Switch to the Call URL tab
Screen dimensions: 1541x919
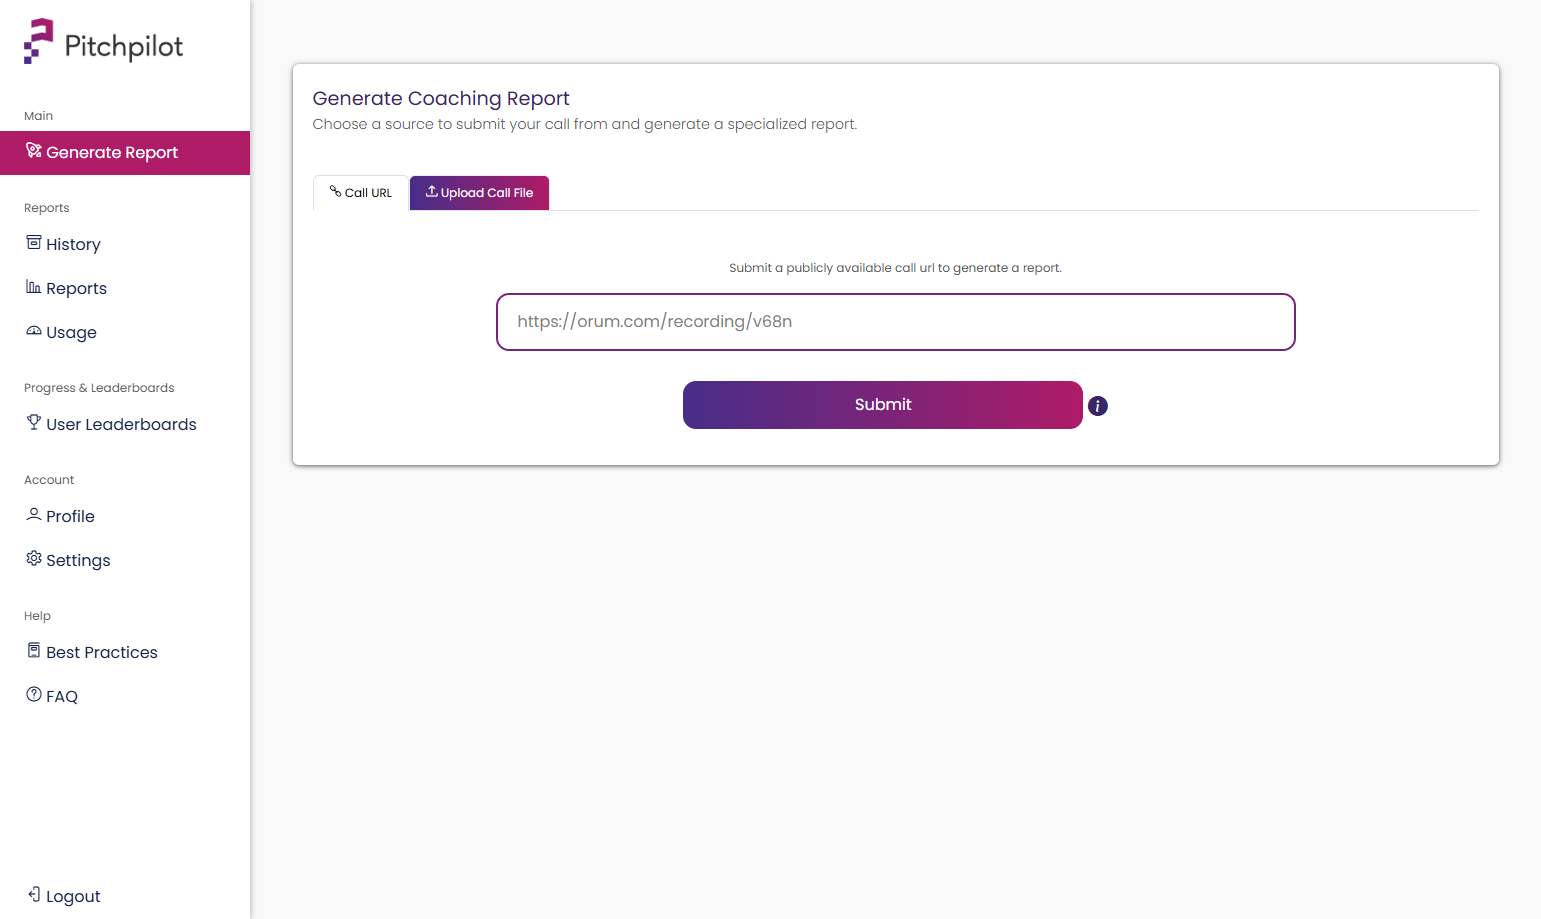point(361,193)
